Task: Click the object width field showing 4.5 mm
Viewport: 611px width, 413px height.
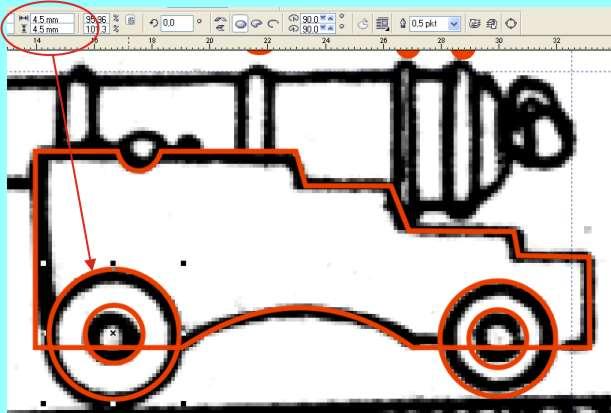Action: (50, 18)
